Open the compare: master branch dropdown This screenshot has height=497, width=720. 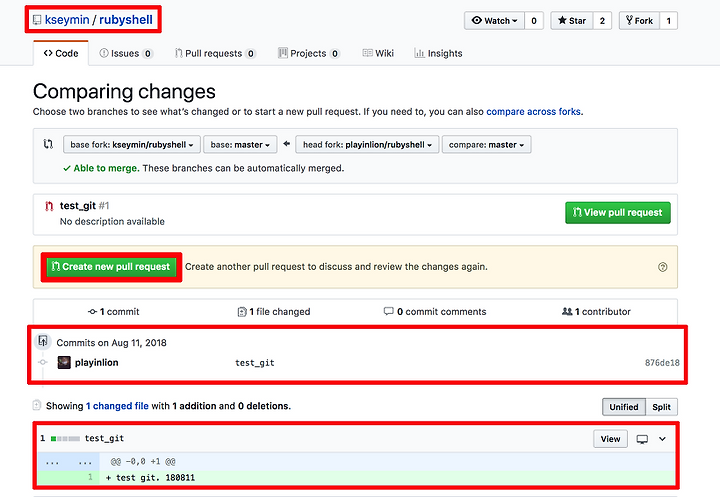(x=486, y=145)
